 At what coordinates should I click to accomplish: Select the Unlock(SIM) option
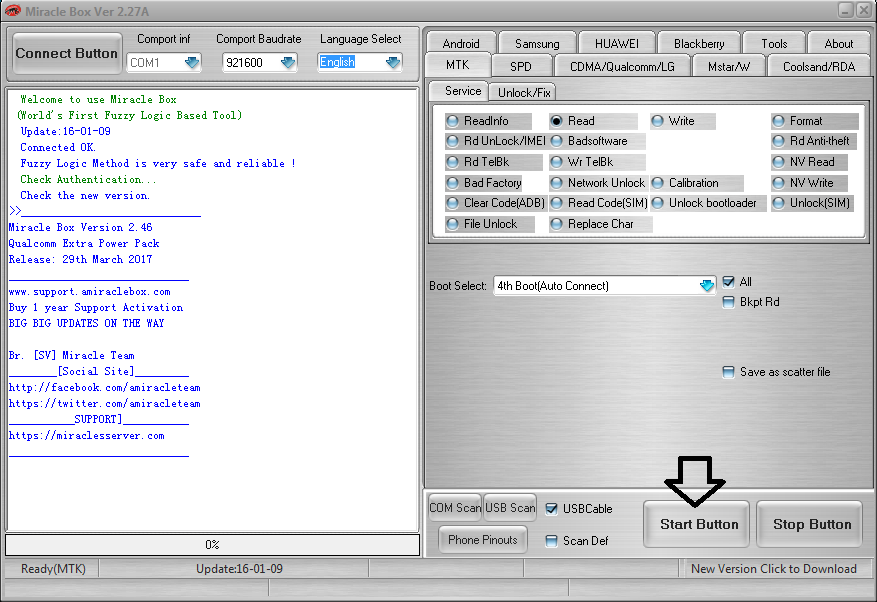tap(812, 203)
